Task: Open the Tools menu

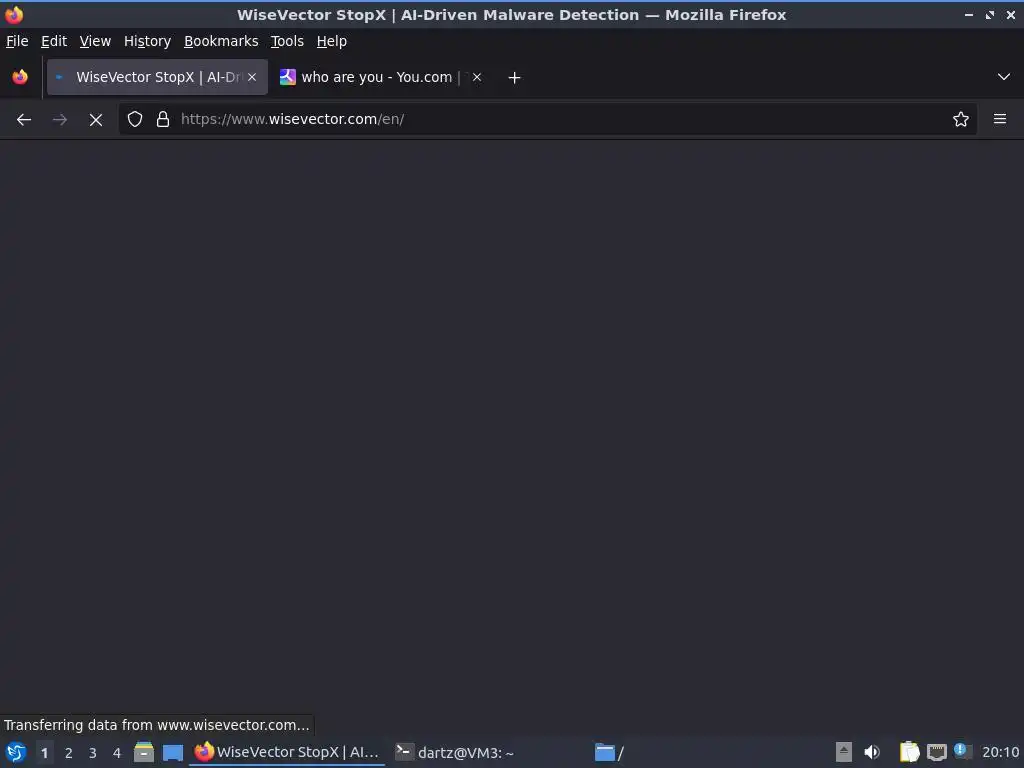Action: point(287,41)
